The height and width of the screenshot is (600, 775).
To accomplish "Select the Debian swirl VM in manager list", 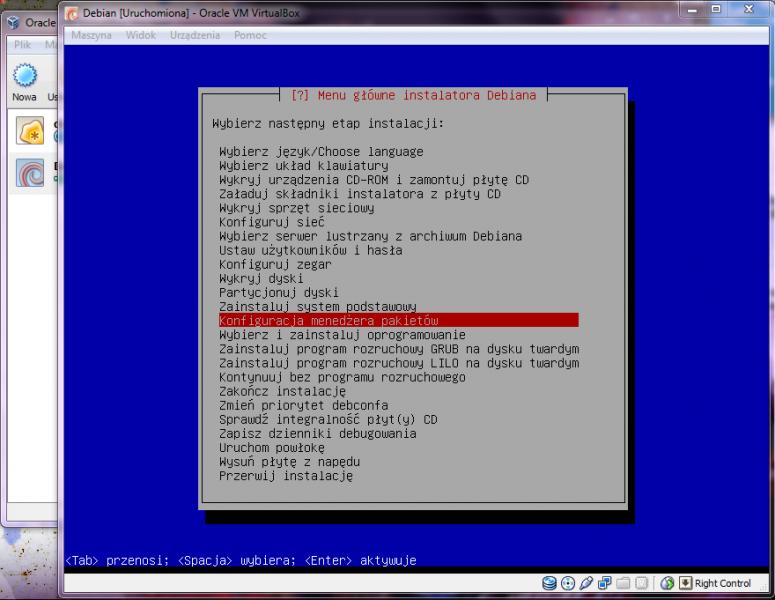I will (30, 173).
